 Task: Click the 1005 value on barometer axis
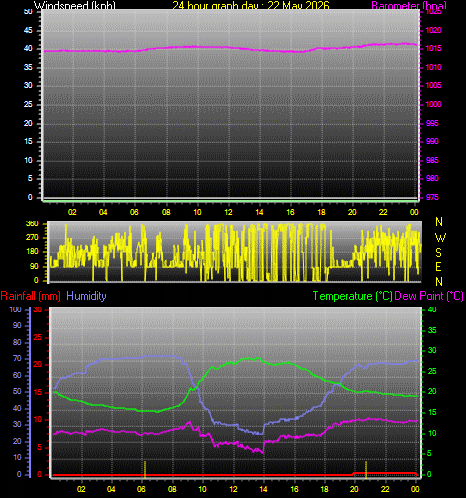433,85
